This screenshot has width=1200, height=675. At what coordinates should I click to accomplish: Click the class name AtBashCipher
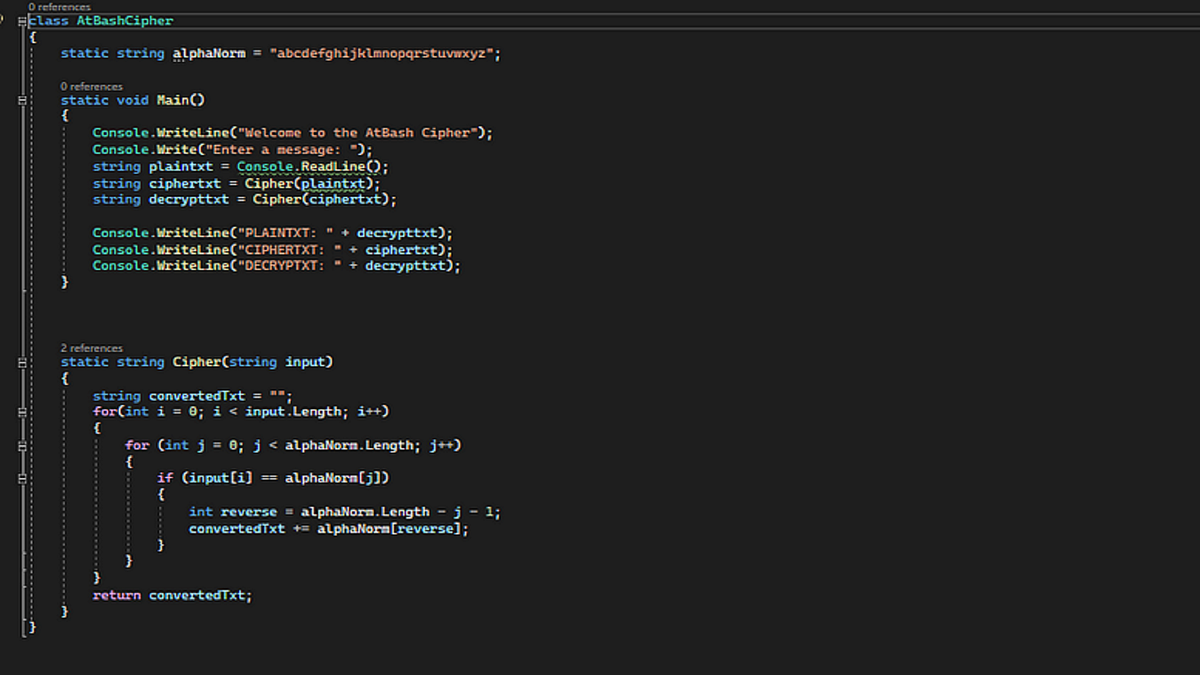(128, 20)
